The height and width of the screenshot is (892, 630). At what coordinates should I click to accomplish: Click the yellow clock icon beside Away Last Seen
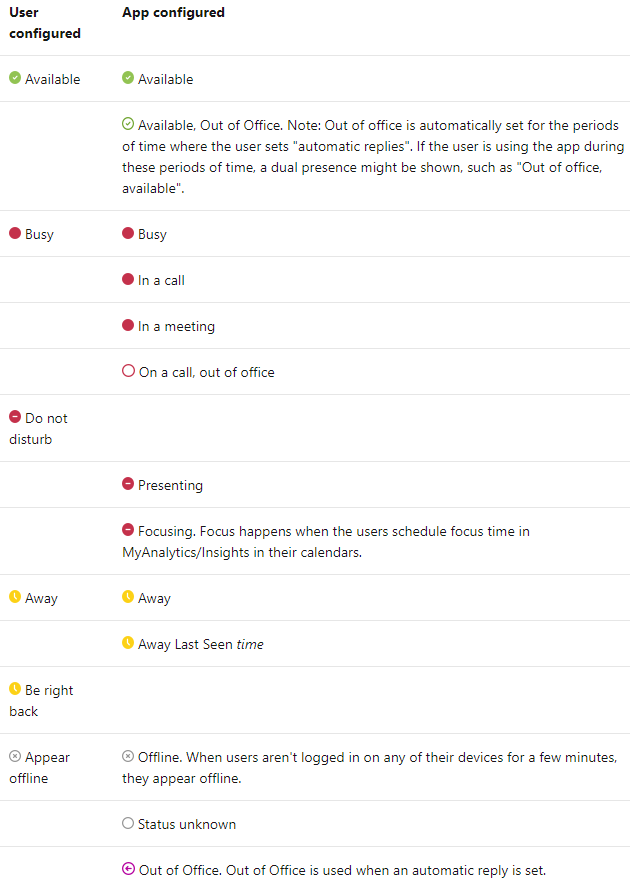[128, 643]
